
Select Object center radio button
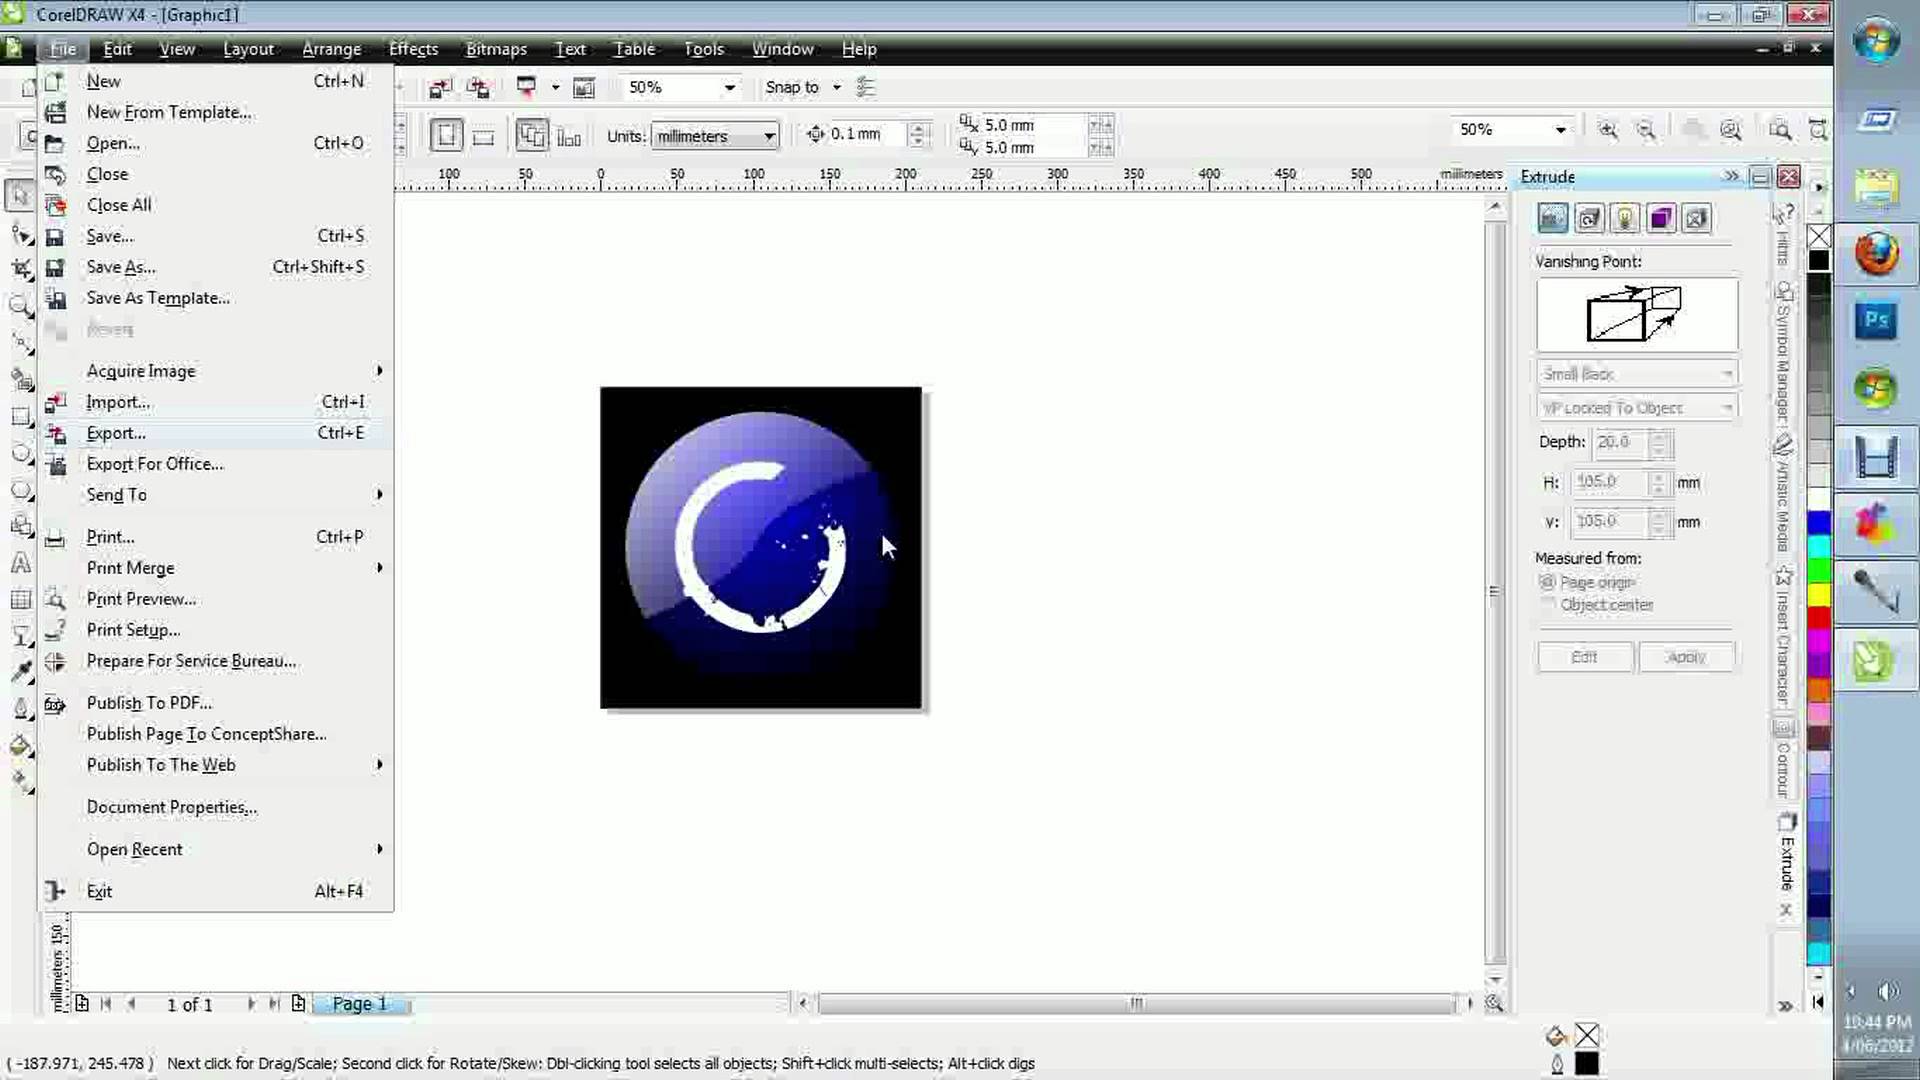(x=1549, y=604)
